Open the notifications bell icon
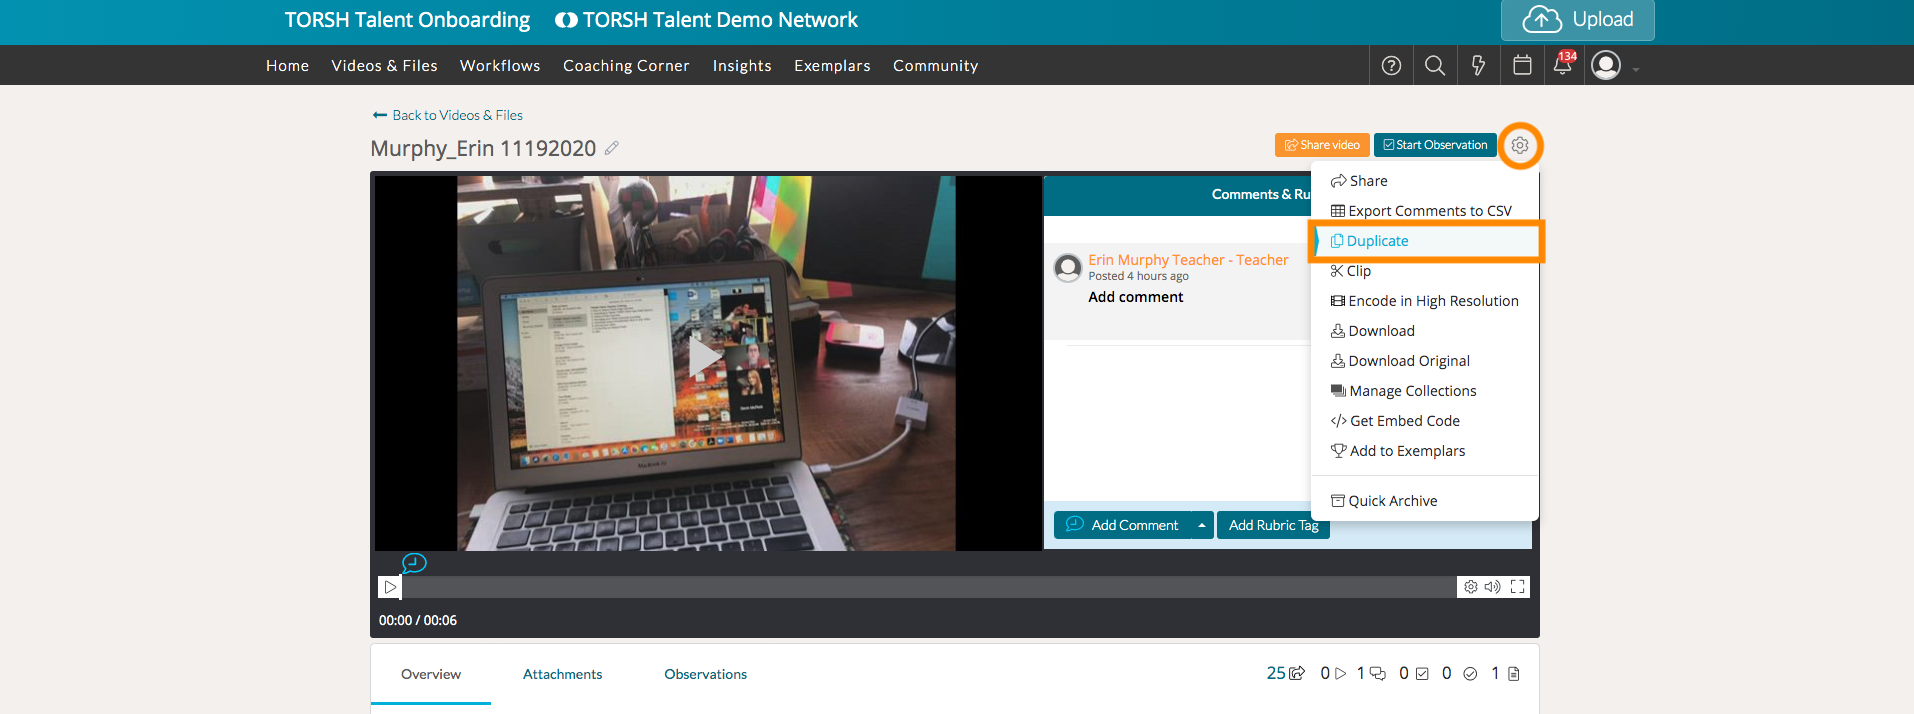The height and width of the screenshot is (714, 1914). (x=1562, y=66)
